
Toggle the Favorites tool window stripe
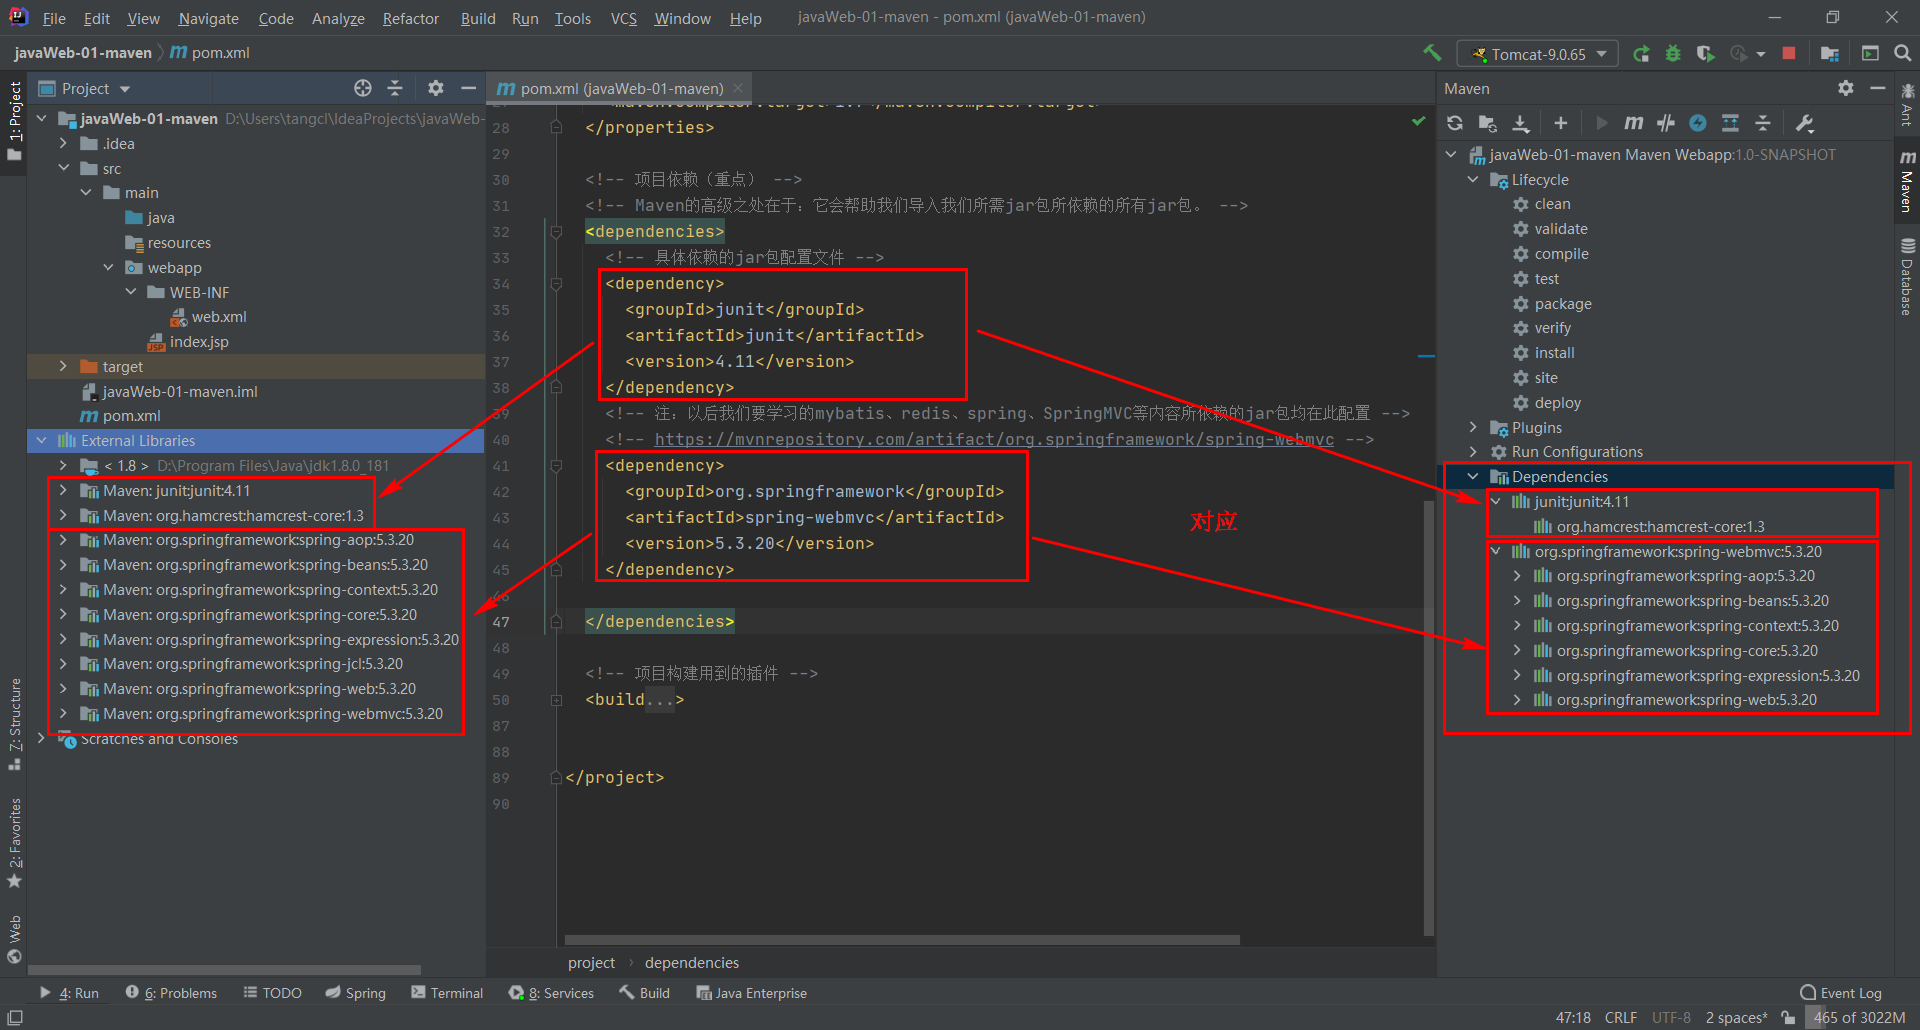tap(15, 843)
